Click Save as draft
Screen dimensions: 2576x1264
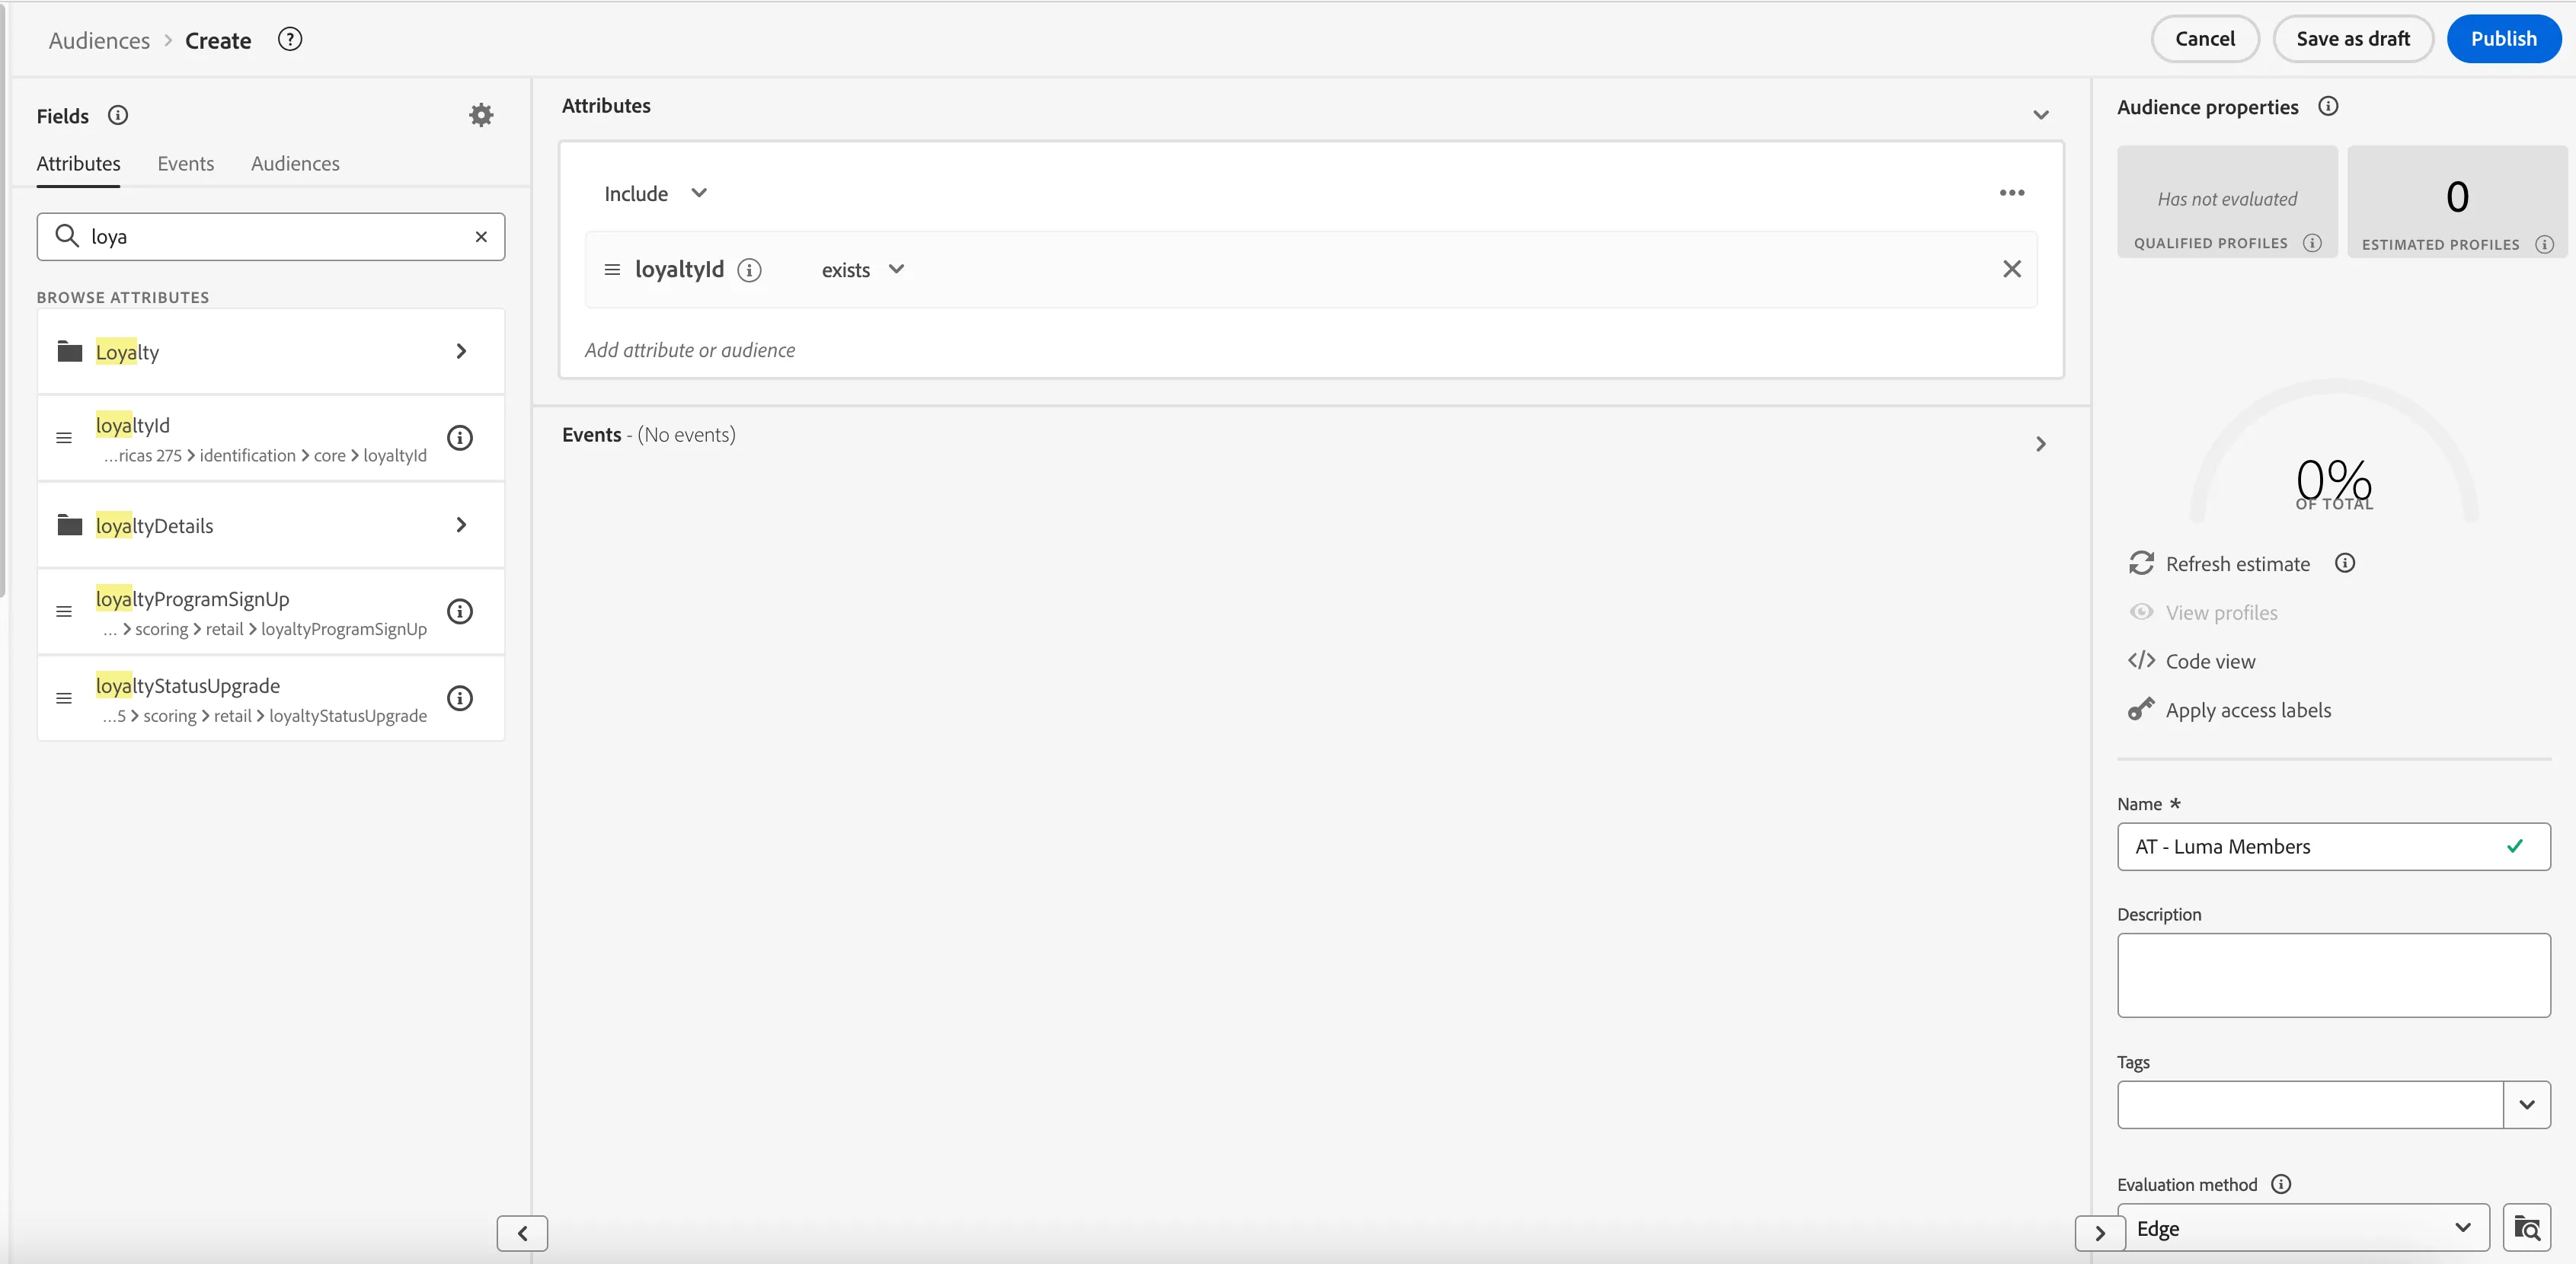(x=2353, y=39)
